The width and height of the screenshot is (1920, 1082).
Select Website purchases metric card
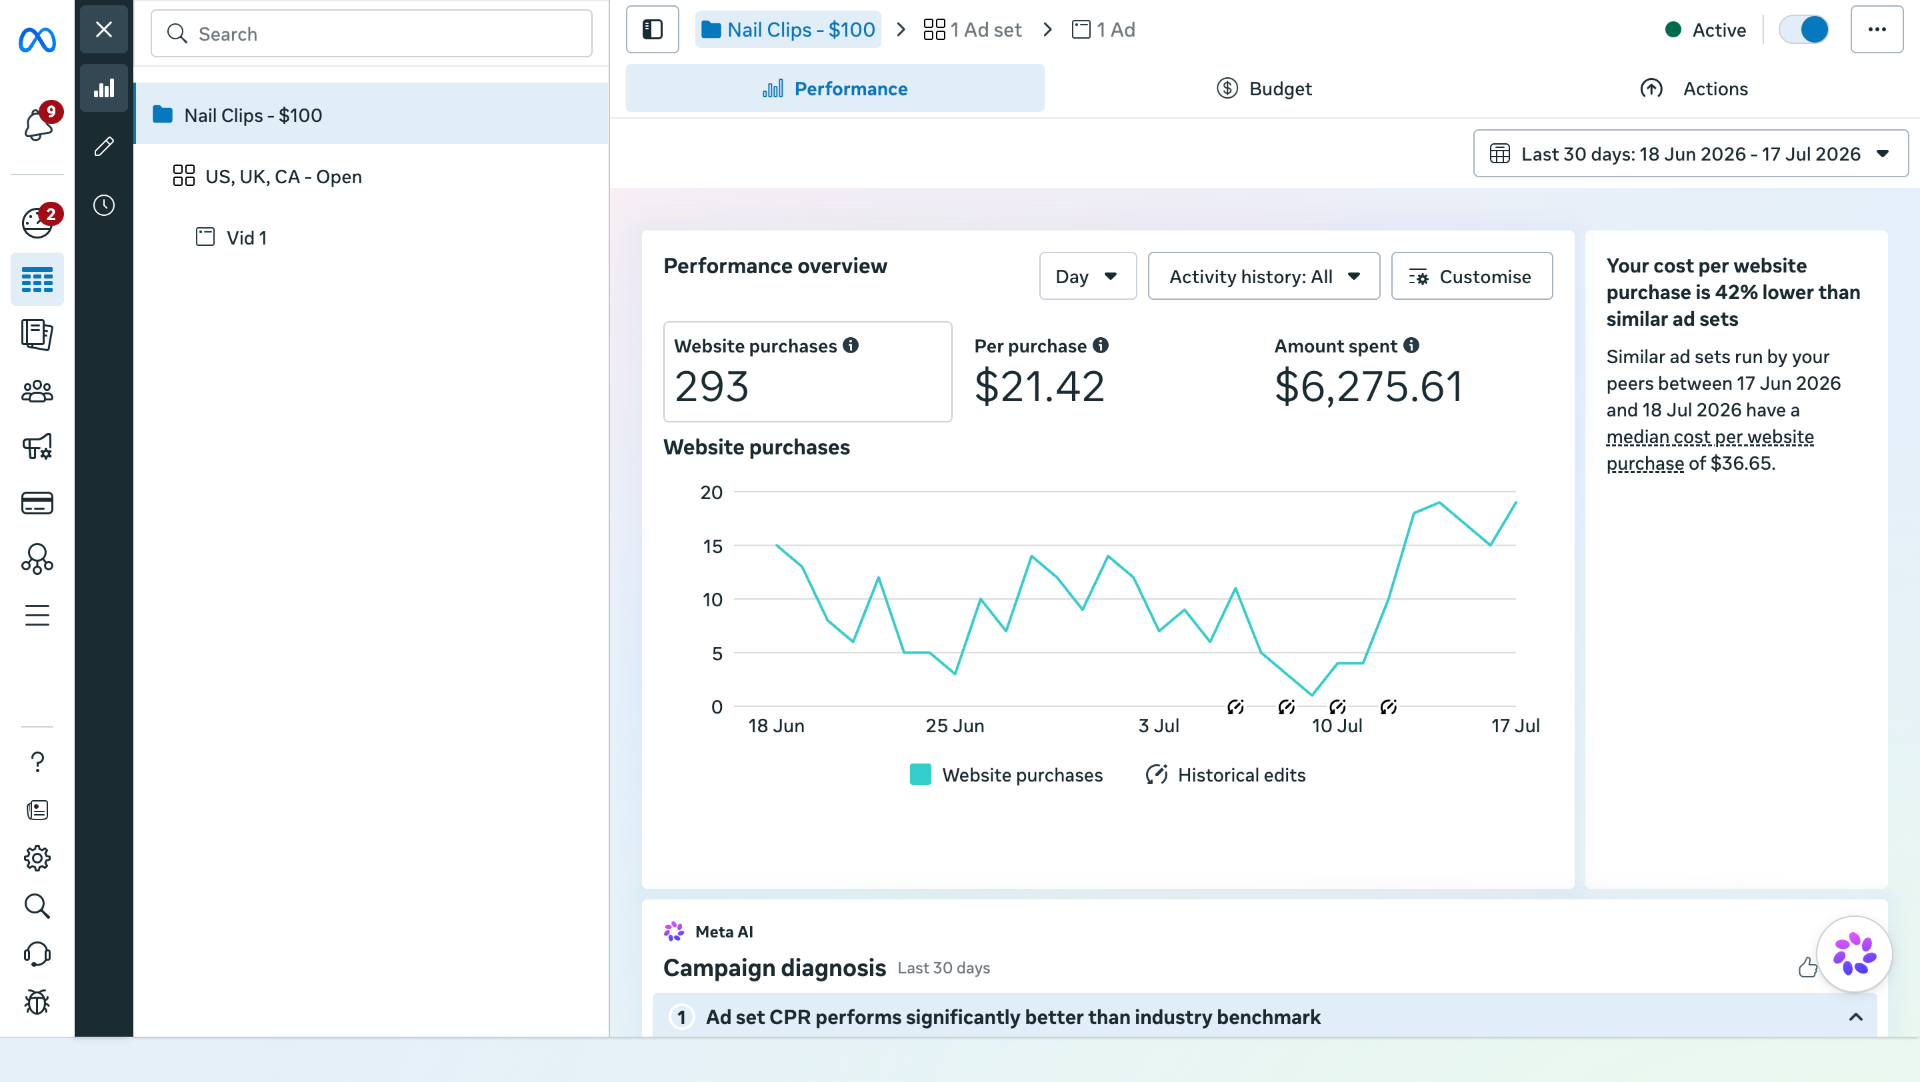(x=807, y=371)
